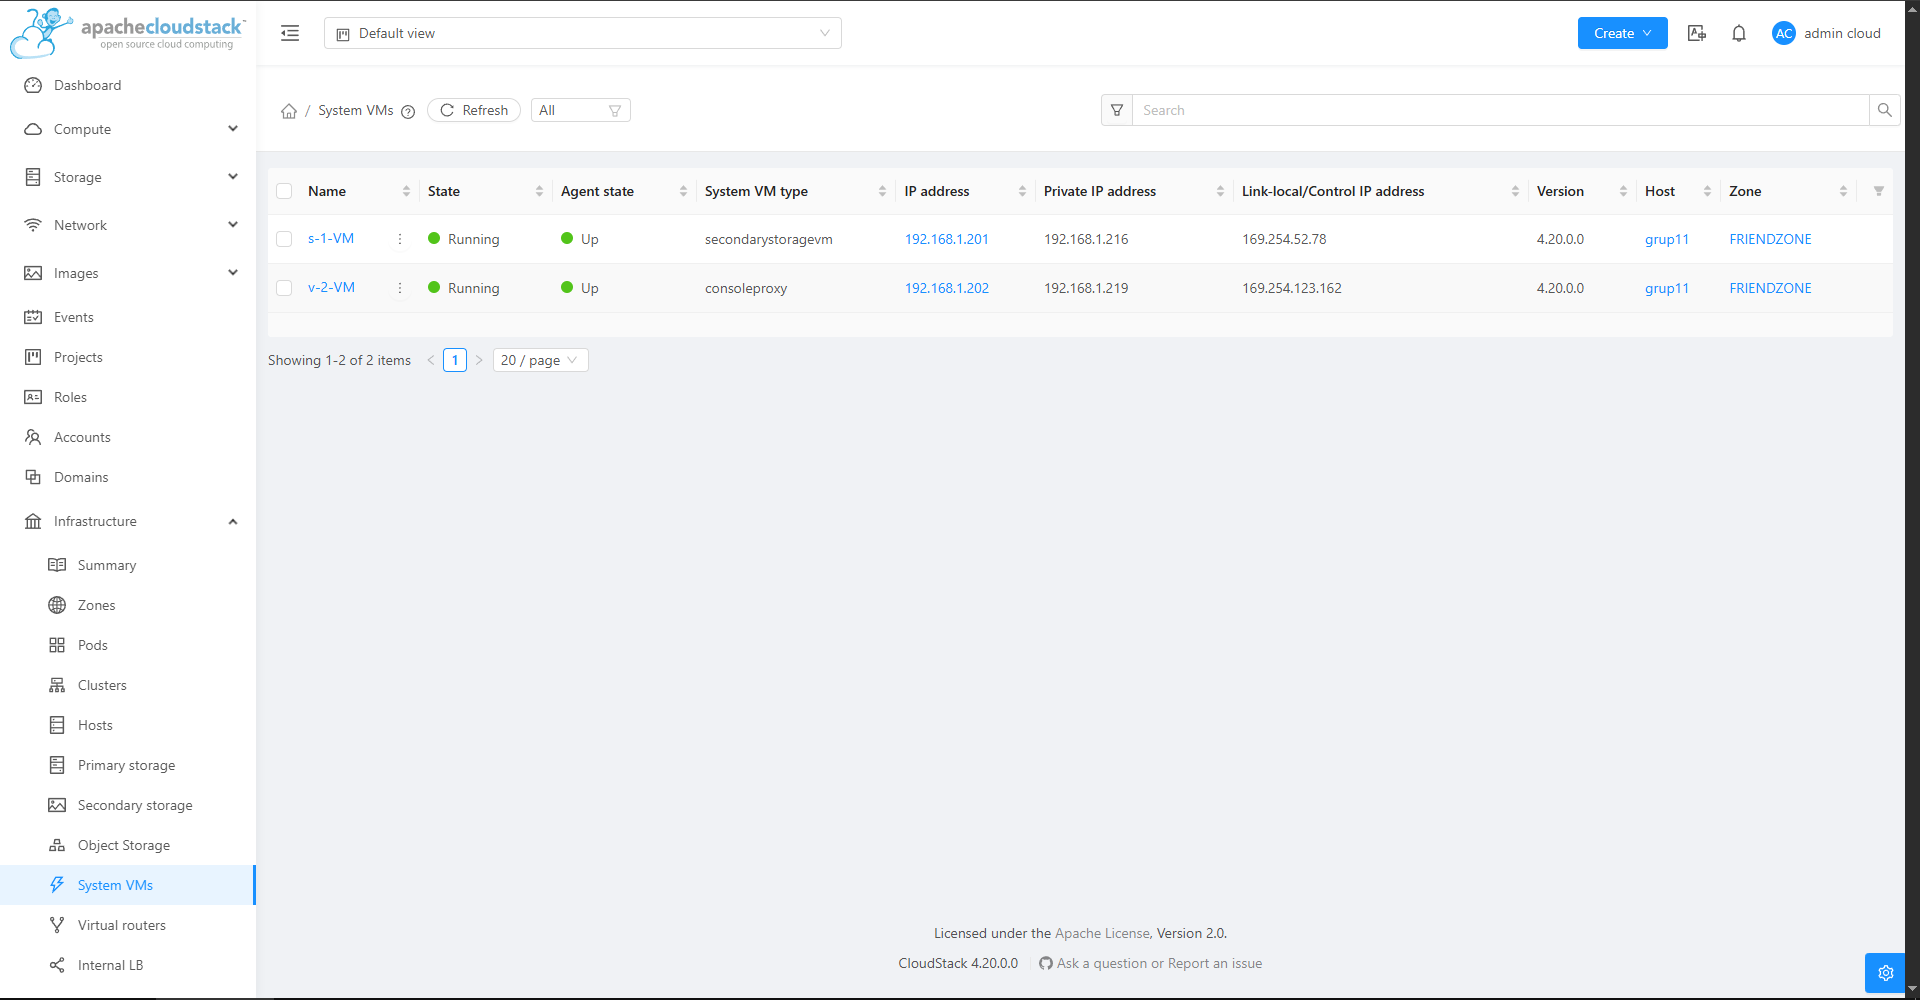
Task: Collapse the sidebar with the menu fold icon
Action: tap(290, 33)
